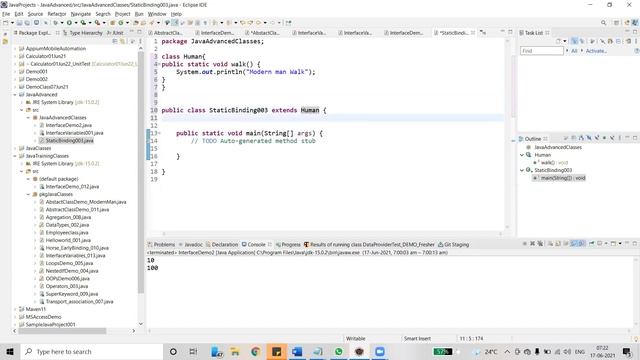Click the Activate... link in the Task List
The width and height of the screenshot is (640, 360).
[596, 51]
